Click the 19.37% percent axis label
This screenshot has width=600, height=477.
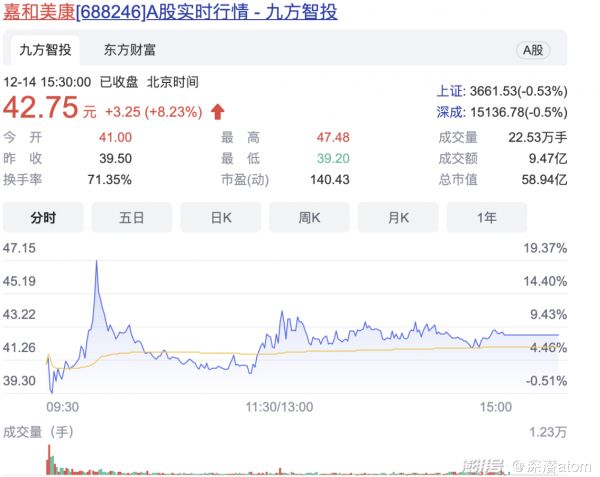545,248
